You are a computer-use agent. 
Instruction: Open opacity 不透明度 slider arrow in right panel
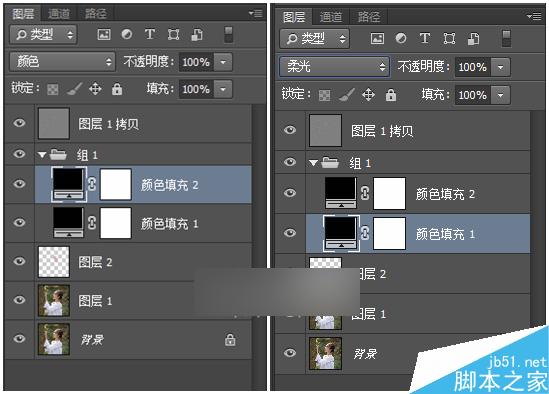coord(500,67)
